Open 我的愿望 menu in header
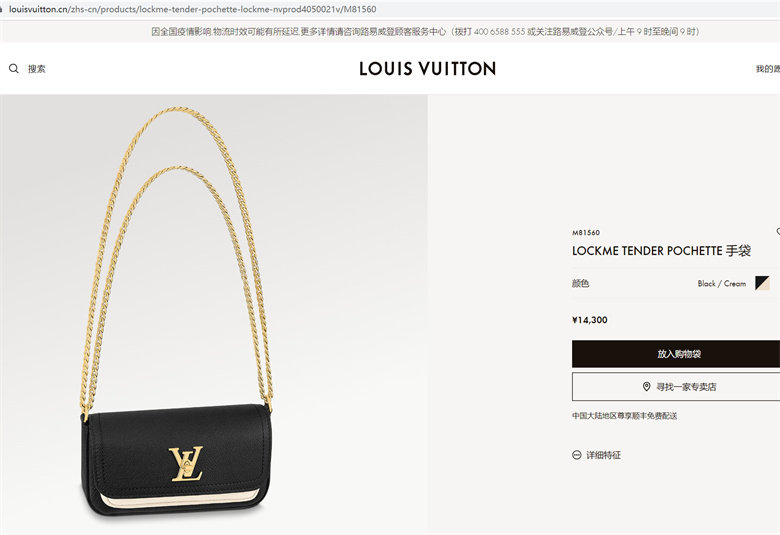780x535 pixels. pos(768,69)
